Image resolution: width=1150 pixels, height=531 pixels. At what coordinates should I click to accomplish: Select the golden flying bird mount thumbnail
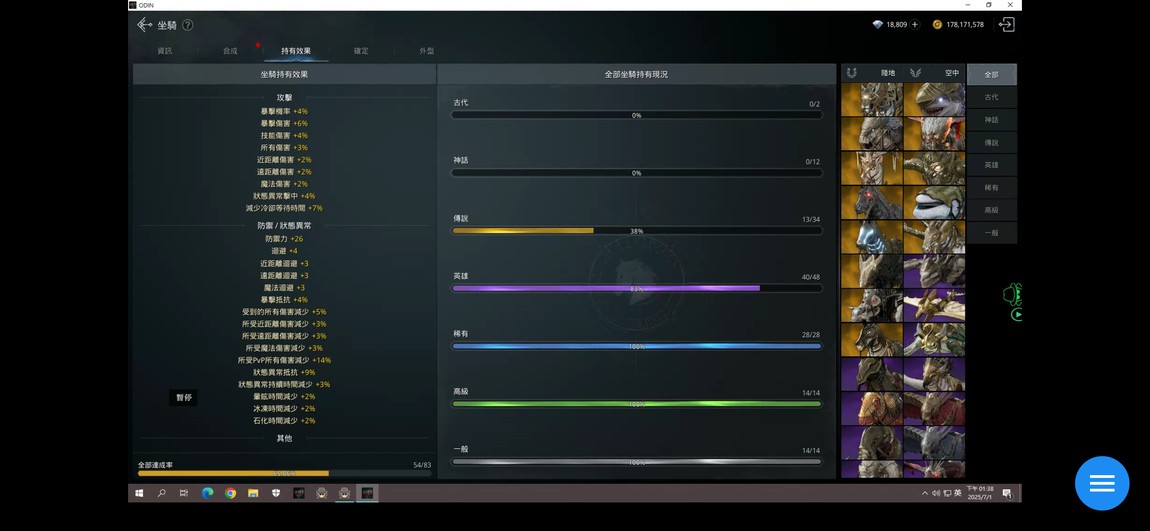tap(934, 305)
